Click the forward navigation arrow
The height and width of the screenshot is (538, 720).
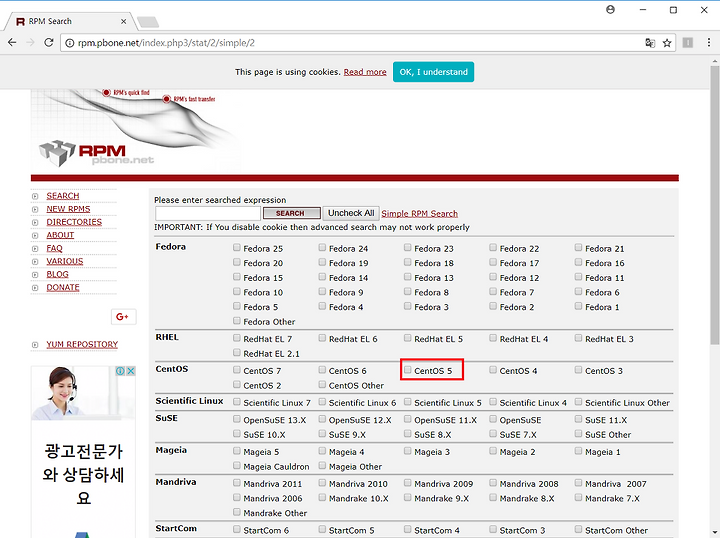click(x=30, y=43)
